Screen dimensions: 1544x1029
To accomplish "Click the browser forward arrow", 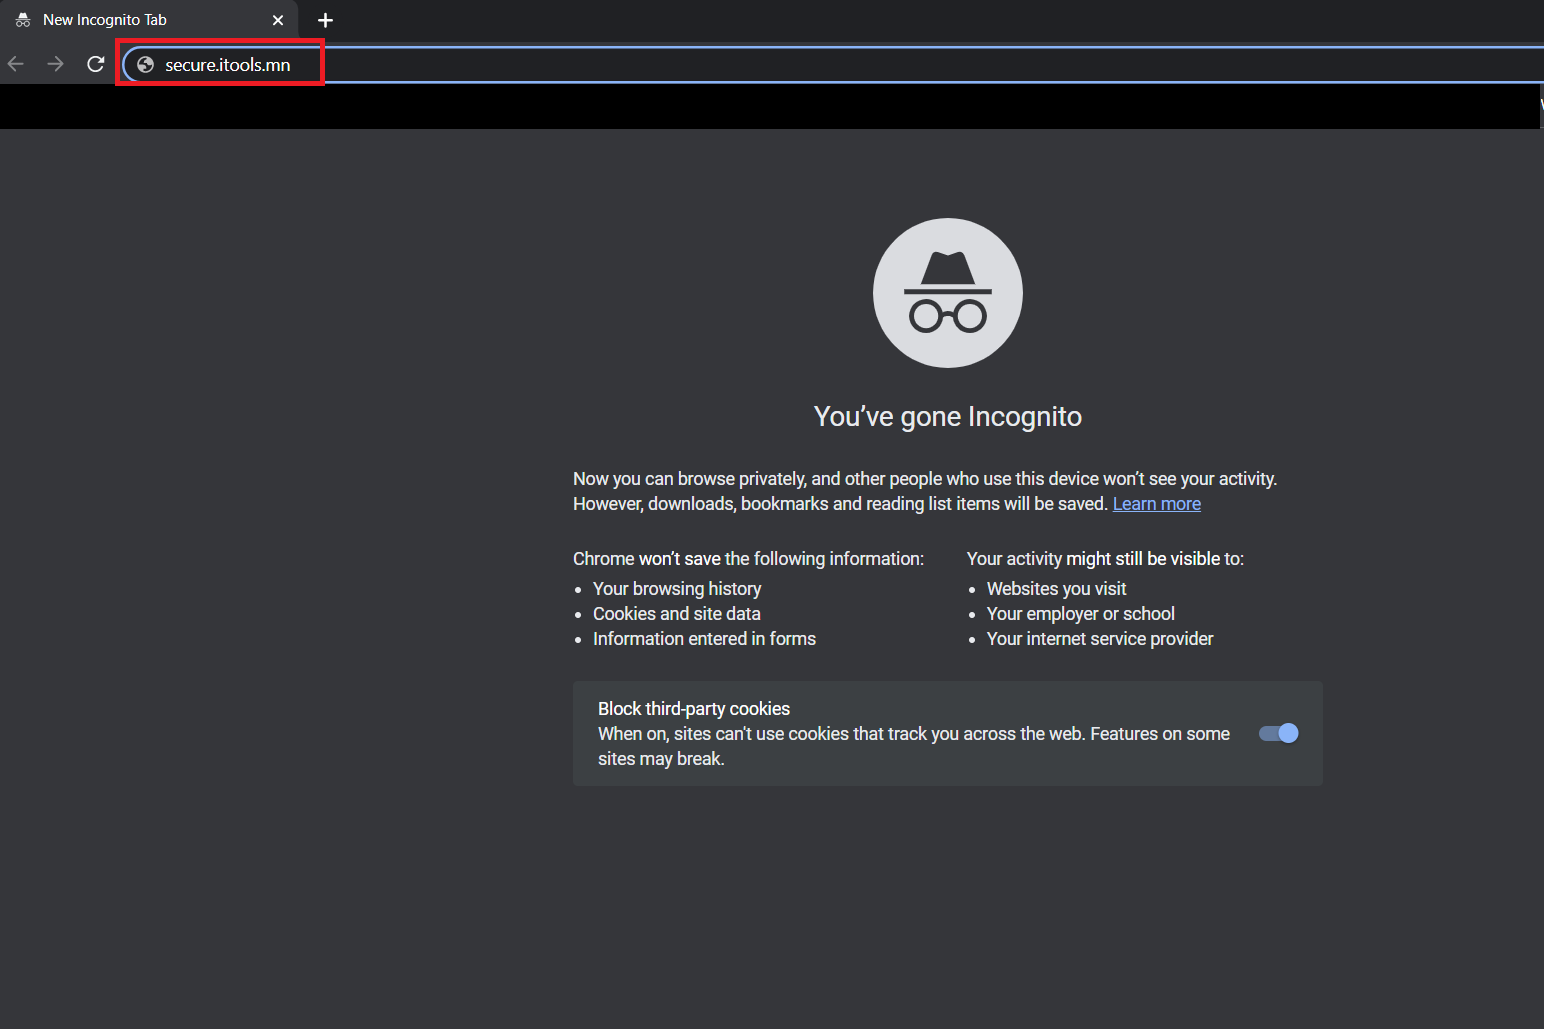I will (56, 64).
